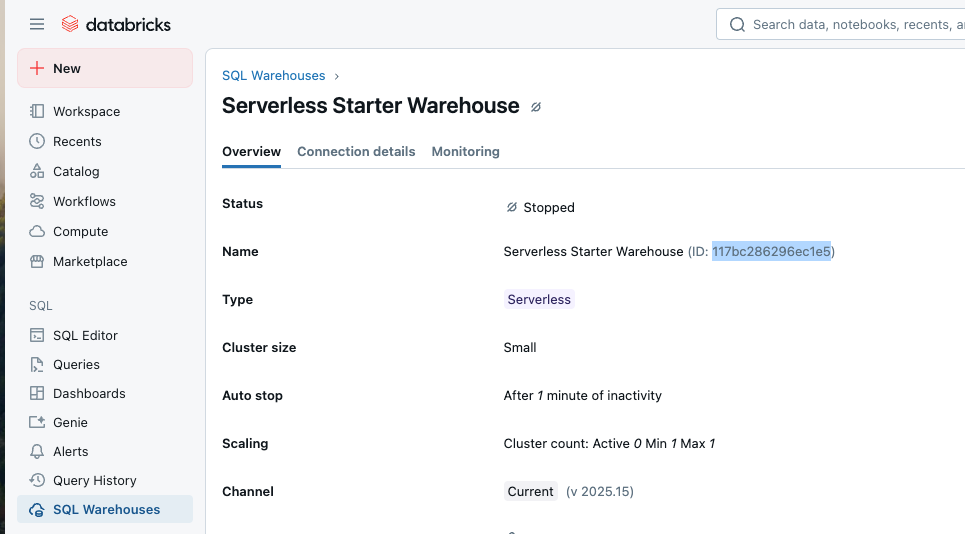The width and height of the screenshot is (965, 534).
Task: Open Dashboards from the sidebar
Action: 105,394
